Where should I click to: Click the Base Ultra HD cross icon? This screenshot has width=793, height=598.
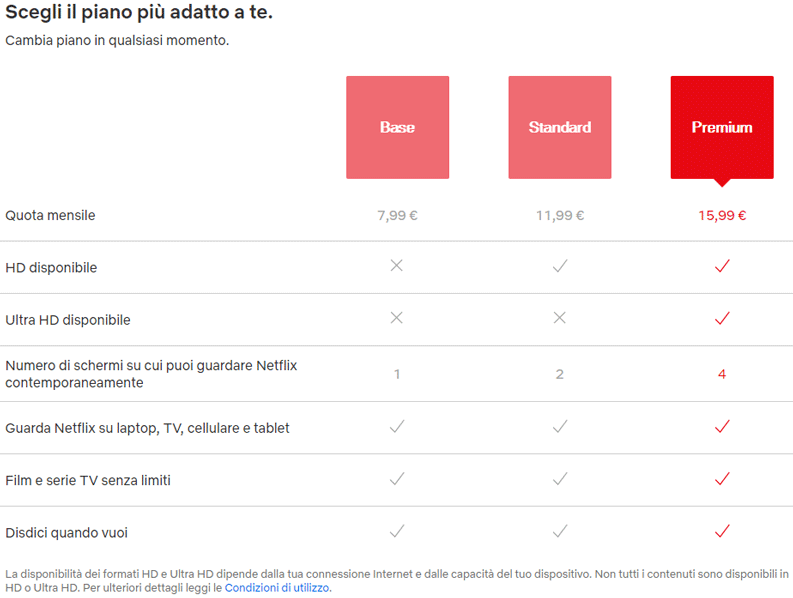coord(397,318)
